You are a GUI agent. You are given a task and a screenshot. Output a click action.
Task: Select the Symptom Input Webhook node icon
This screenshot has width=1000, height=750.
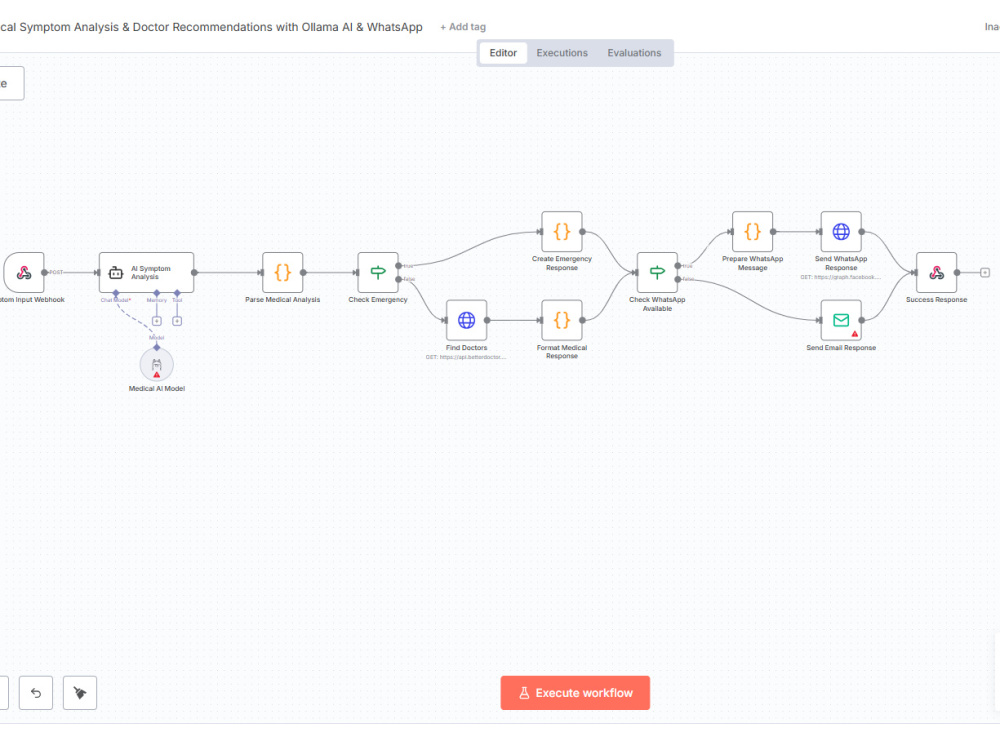coord(24,272)
